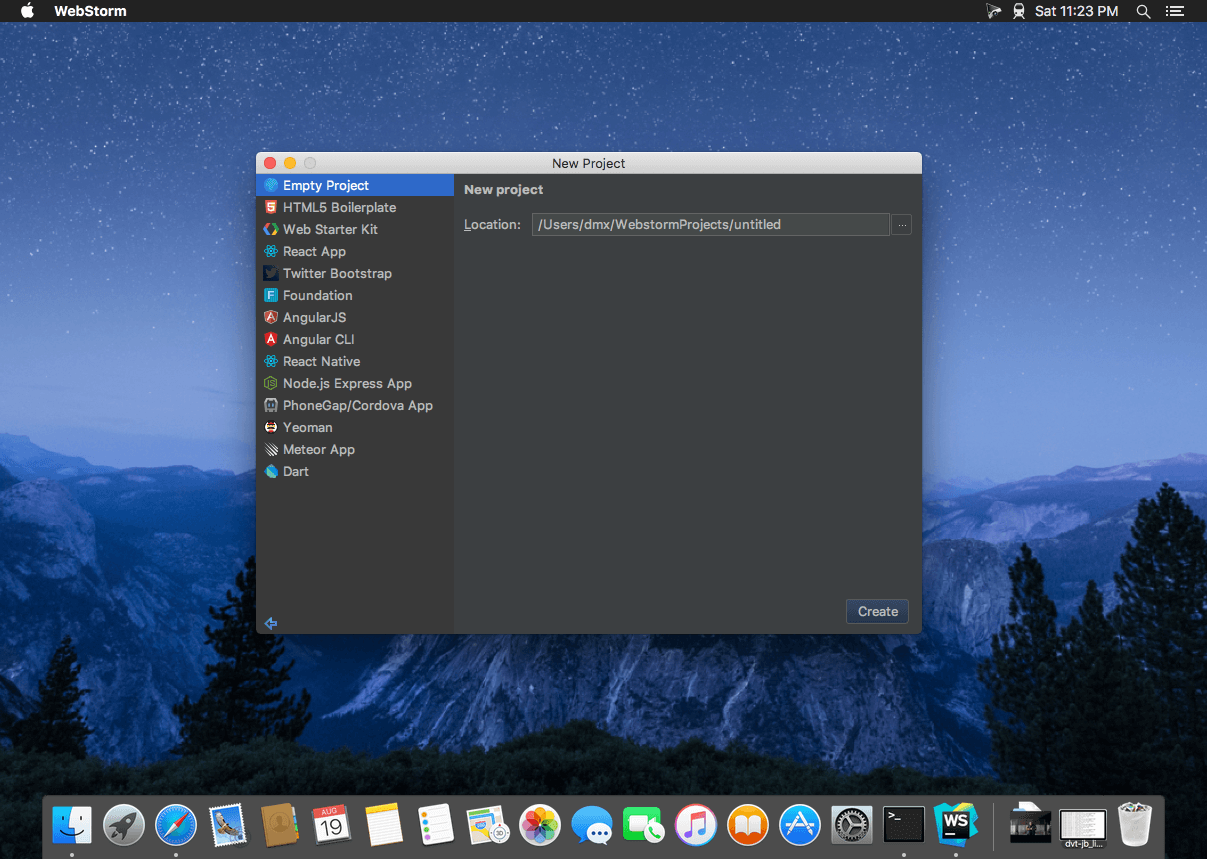Viewport: 1207px width, 859px height.
Task: Click the Angular CLI red icon
Action: pyautogui.click(x=270, y=339)
